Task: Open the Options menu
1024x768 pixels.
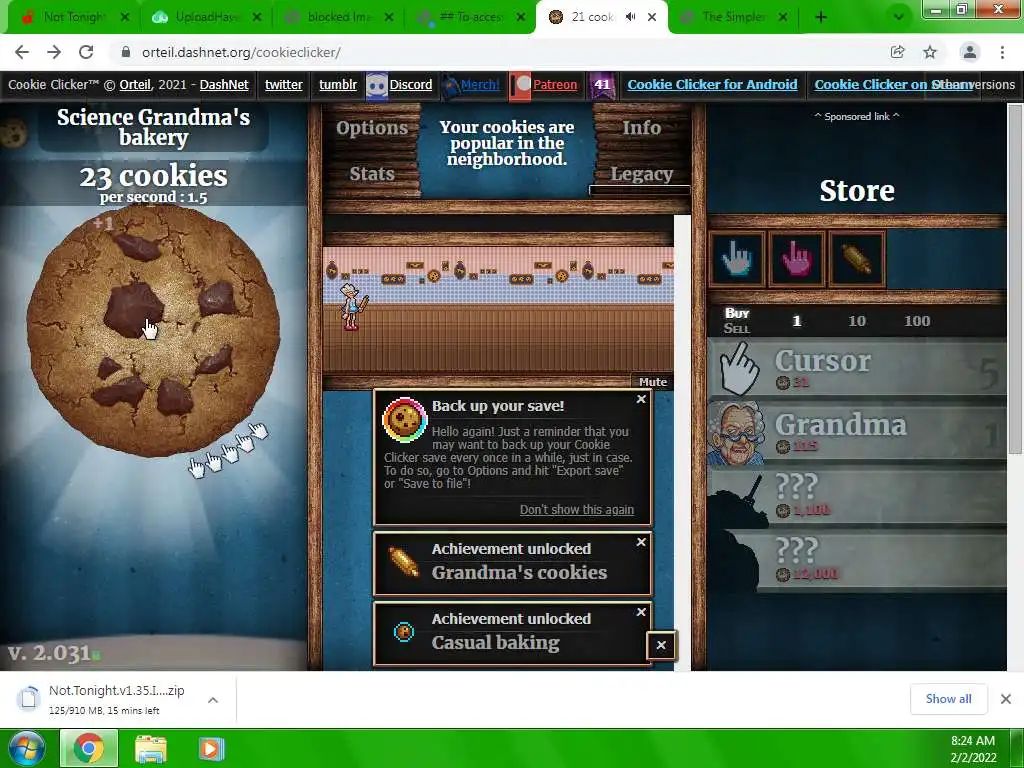Action: click(x=372, y=127)
